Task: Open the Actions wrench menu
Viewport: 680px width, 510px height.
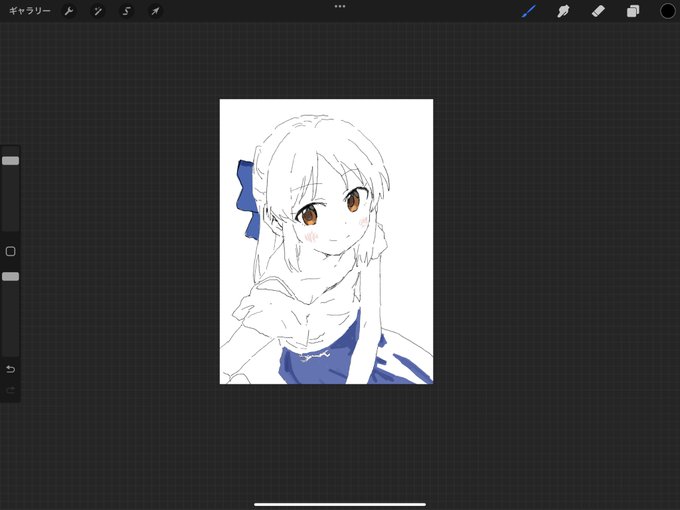Action: tap(69, 11)
